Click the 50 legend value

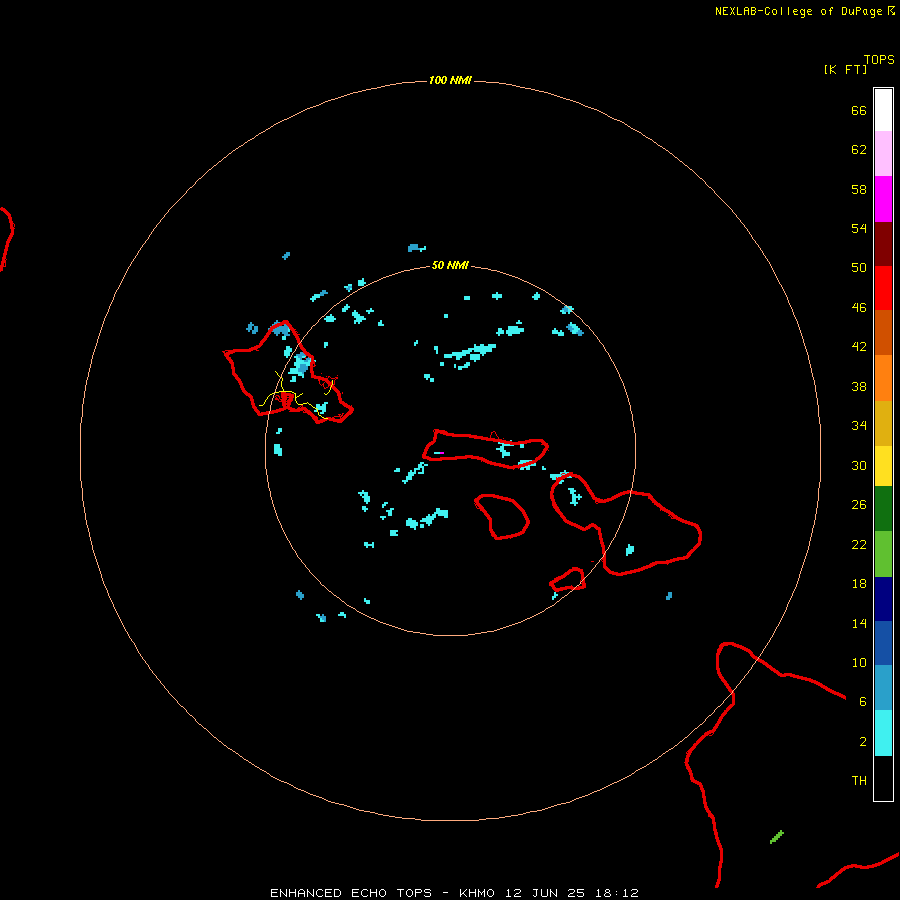pos(859,267)
